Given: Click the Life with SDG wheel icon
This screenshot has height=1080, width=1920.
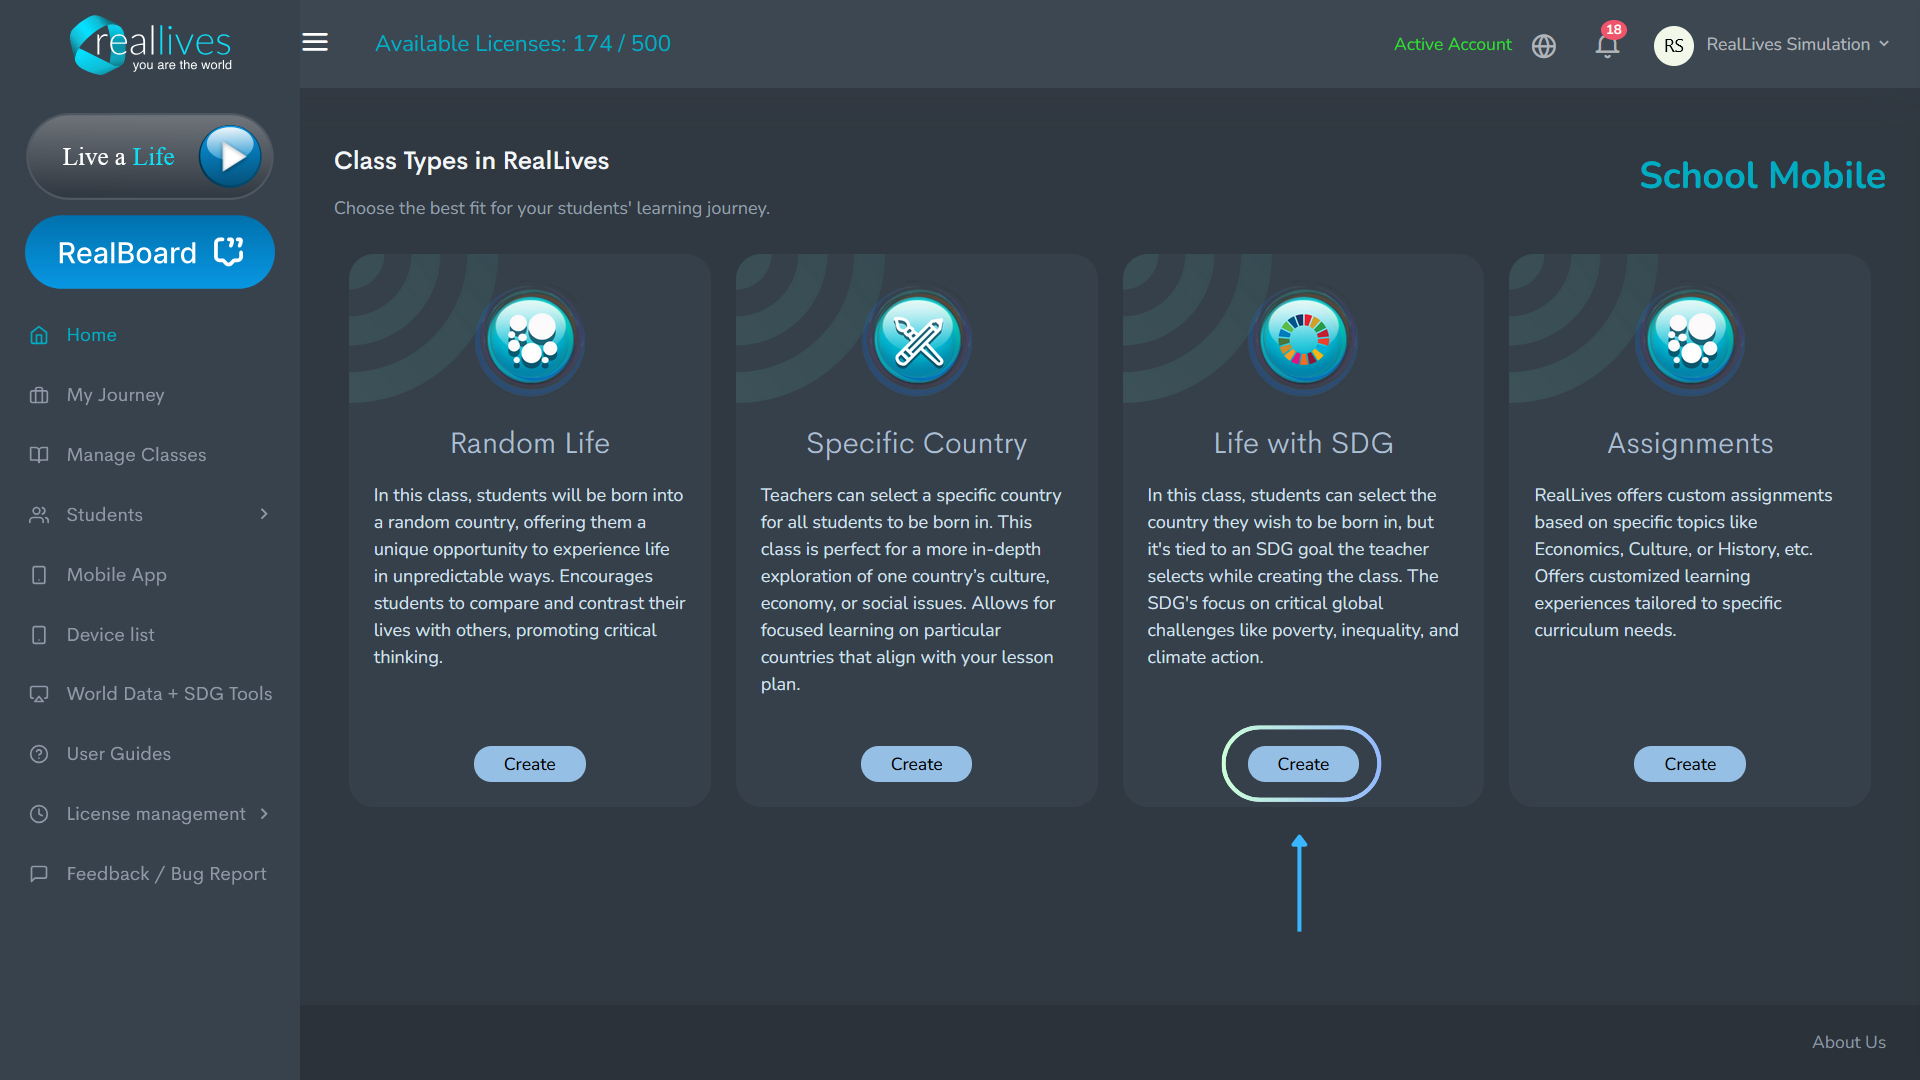Looking at the screenshot, I should (x=1303, y=341).
